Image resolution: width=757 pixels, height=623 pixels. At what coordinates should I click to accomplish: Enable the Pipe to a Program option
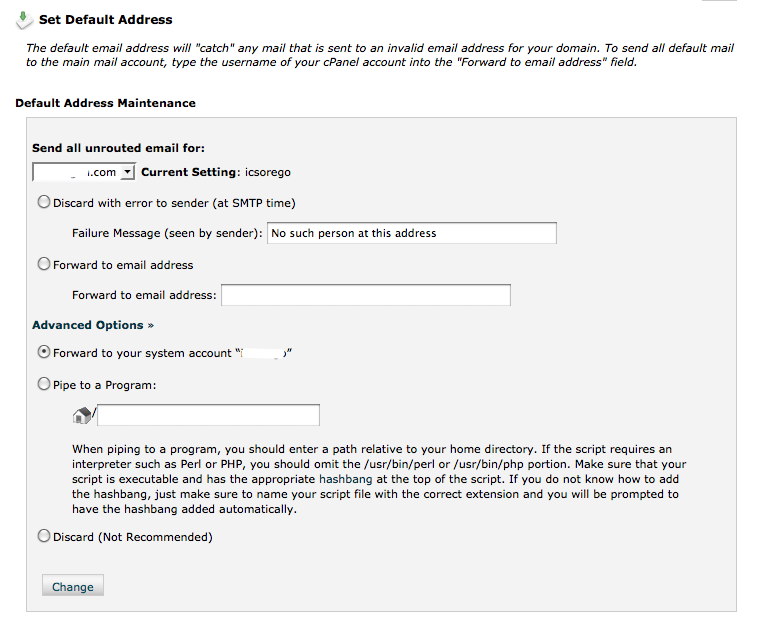(x=43, y=383)
